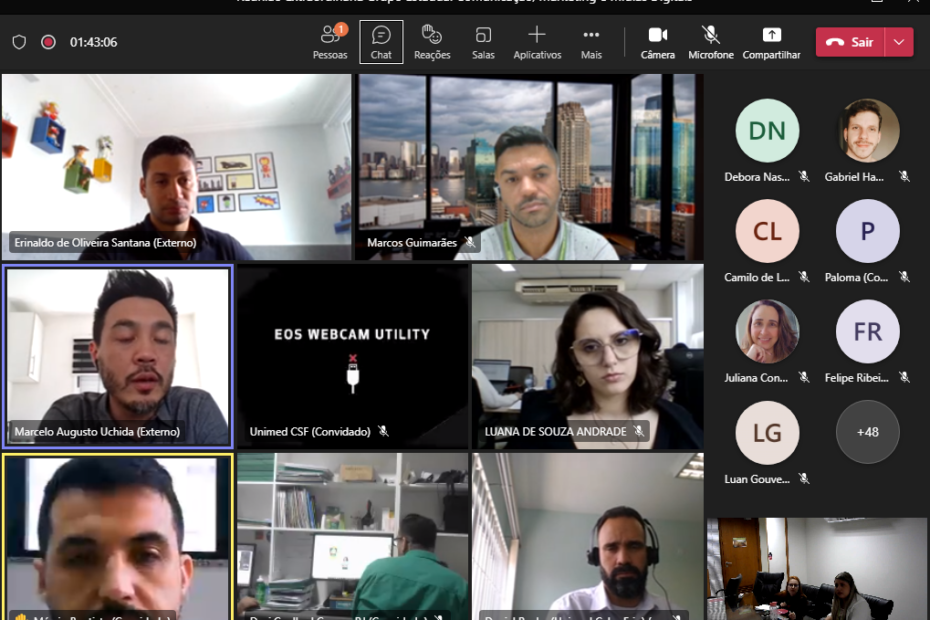Click the shield security icon
This screenshot has height=620, width=930.
(x=19, y=42)
